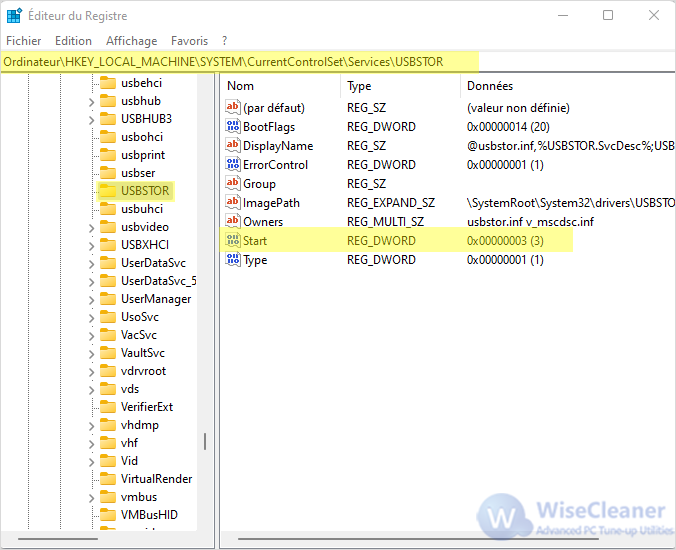Open the Edition menu
Viewport: 676px width, 550px height.
[x=73, y=41]
